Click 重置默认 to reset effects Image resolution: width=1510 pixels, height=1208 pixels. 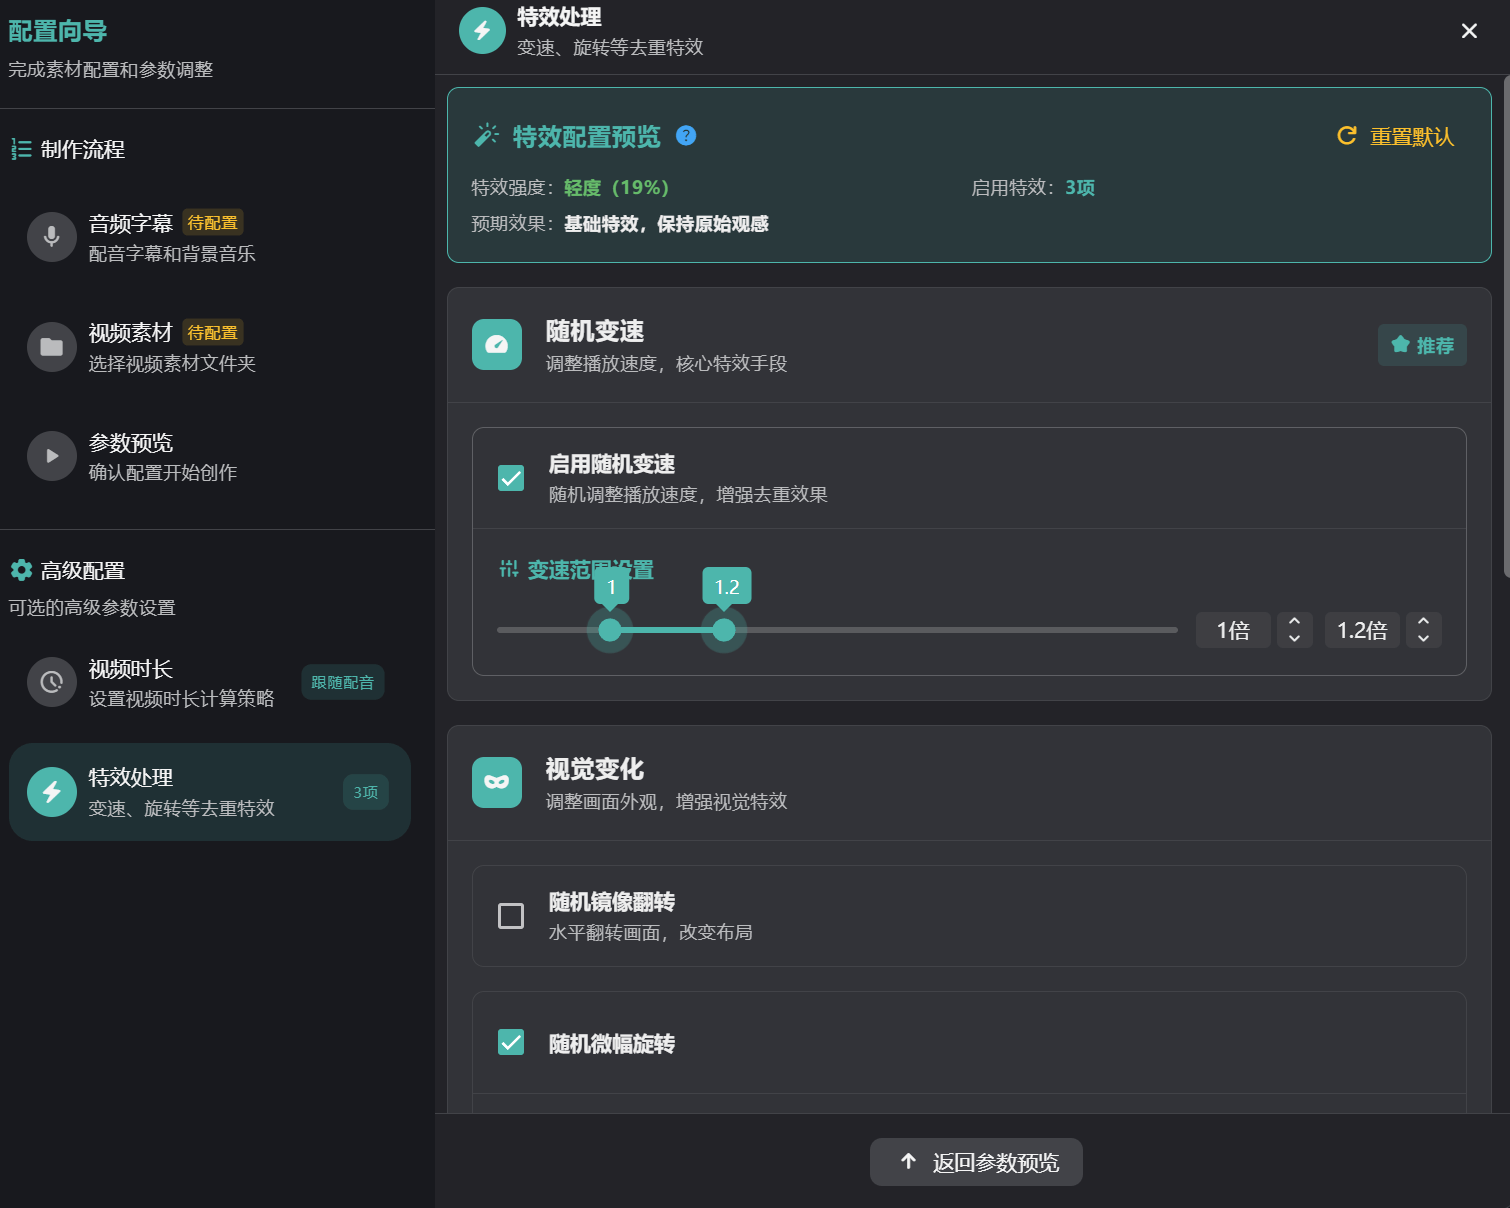point(1396,136)
